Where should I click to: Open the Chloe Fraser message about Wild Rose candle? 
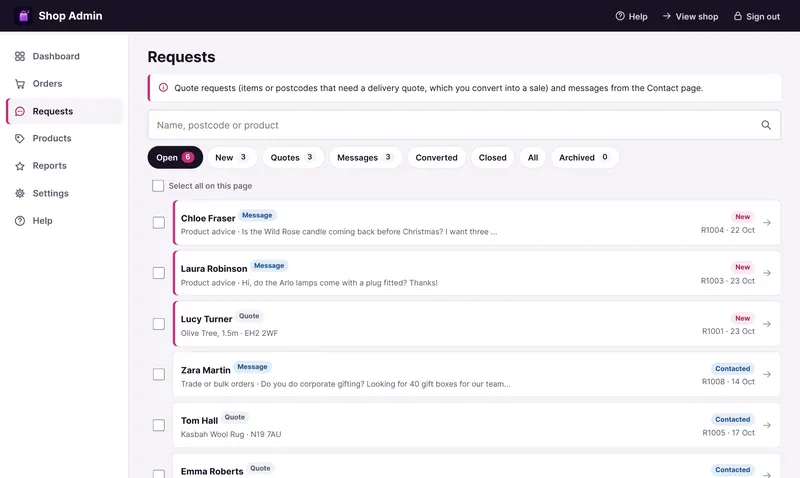point(477,222)
